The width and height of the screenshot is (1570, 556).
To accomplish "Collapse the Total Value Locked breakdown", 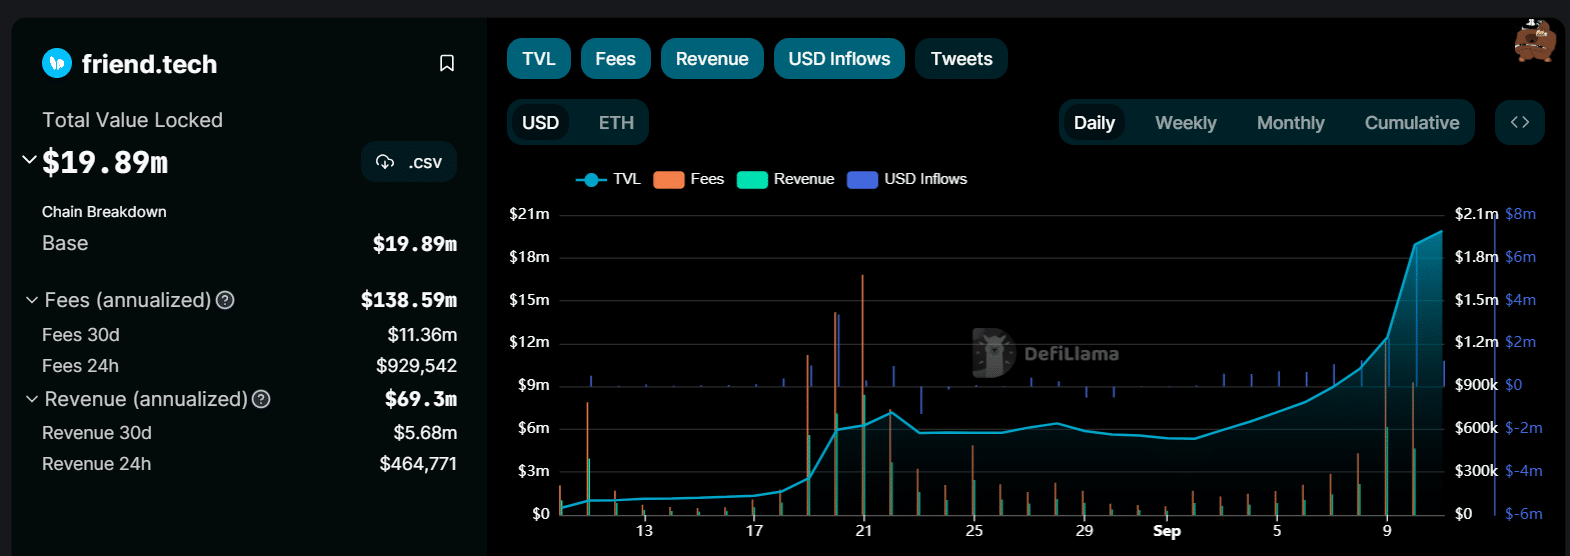I will (29, 160).
